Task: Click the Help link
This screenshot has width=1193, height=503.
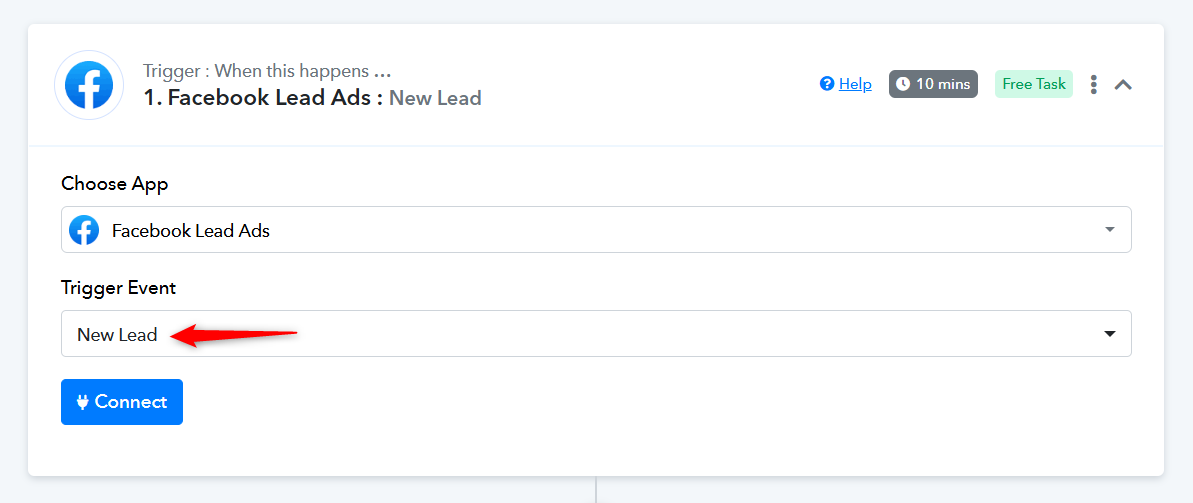Action: pyautogui.click(x=855, y=84)
